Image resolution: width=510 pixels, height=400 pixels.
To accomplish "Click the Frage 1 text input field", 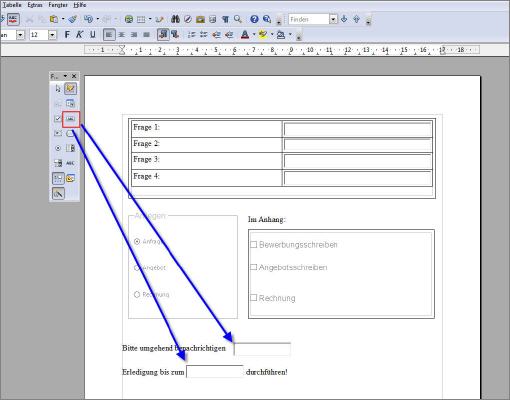I will point(357,129).
